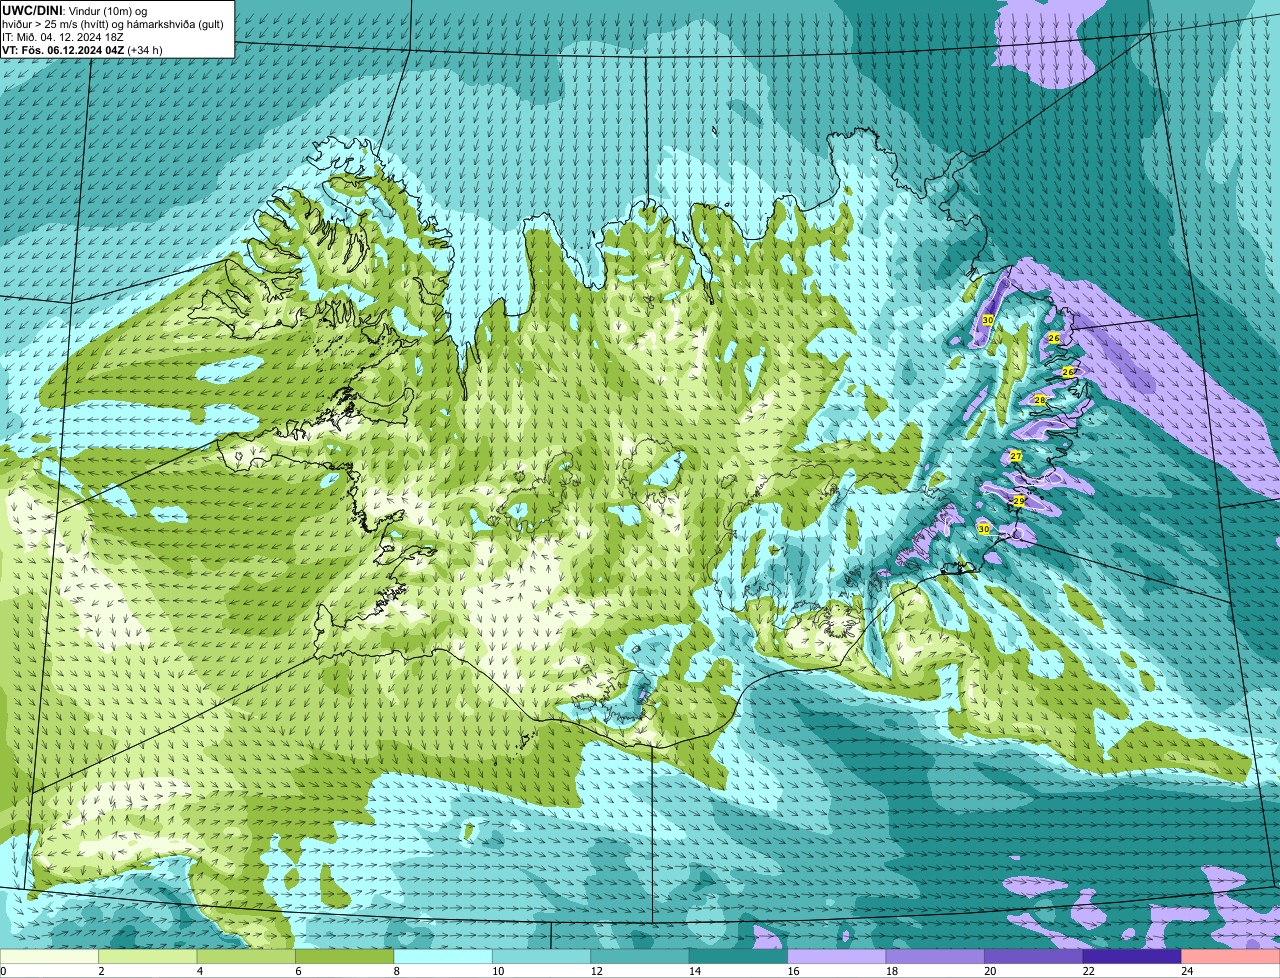The image size is (1280, 978).
Task: Click the legend scale value 6
Action: pyautogui.click(x=299, y=971)
